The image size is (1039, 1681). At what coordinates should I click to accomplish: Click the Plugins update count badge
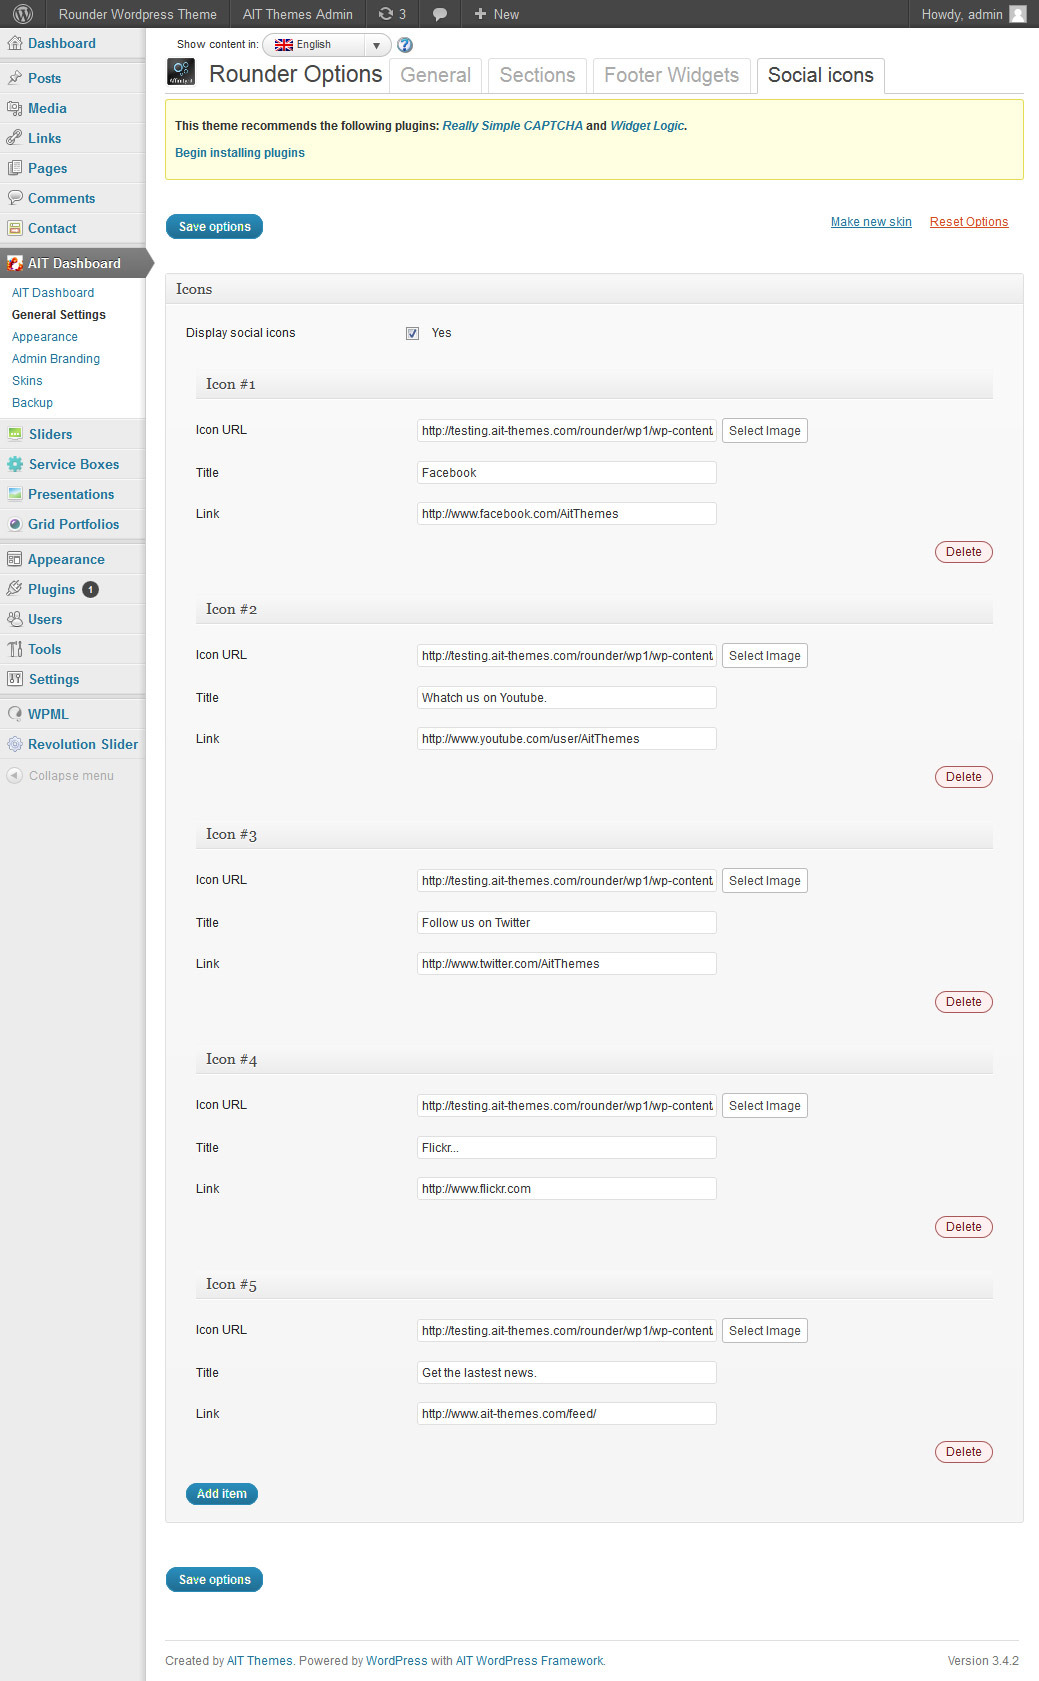coord(90,589)
